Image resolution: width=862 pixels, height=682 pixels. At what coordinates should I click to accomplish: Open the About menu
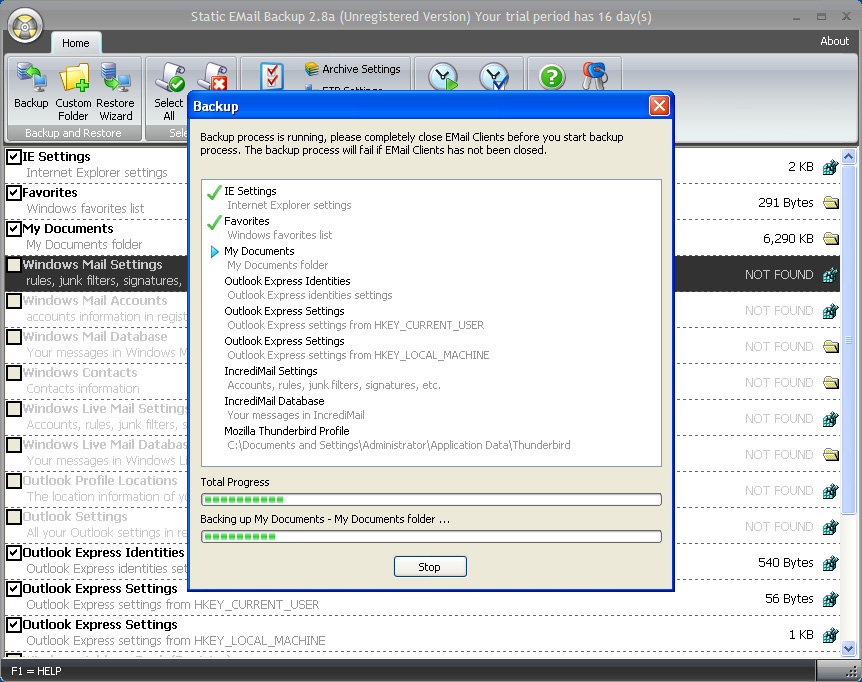point(834,41)
